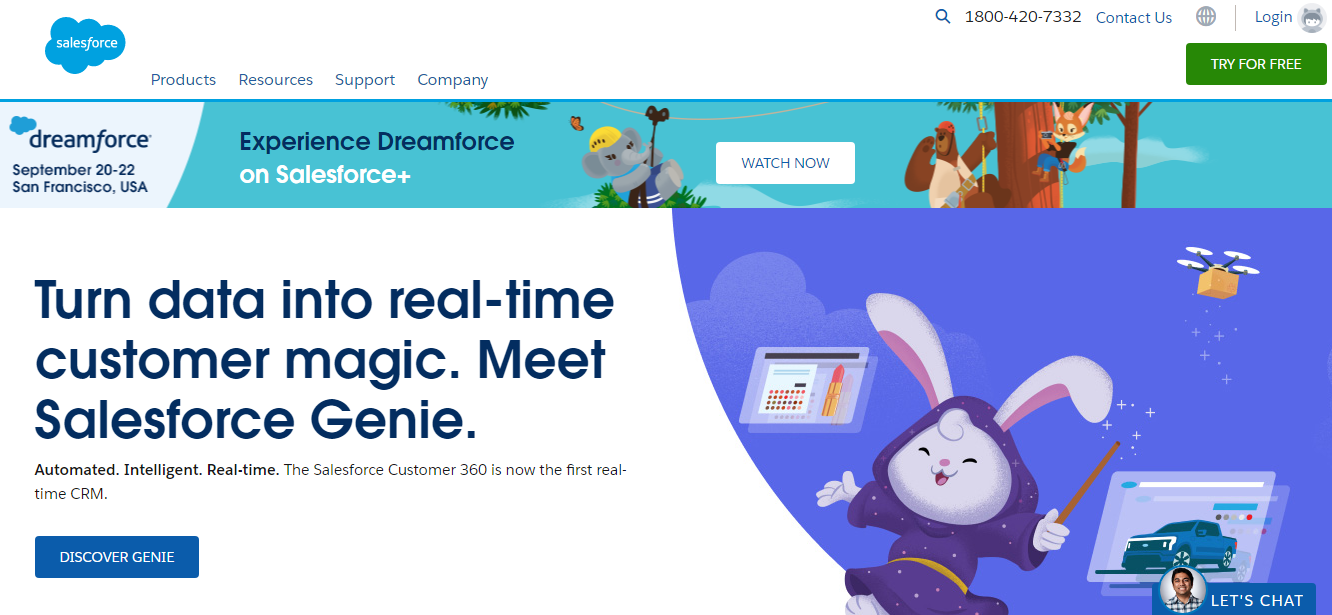Follow the Contact Us link
1332x615 pixels.
(1134, 17)
